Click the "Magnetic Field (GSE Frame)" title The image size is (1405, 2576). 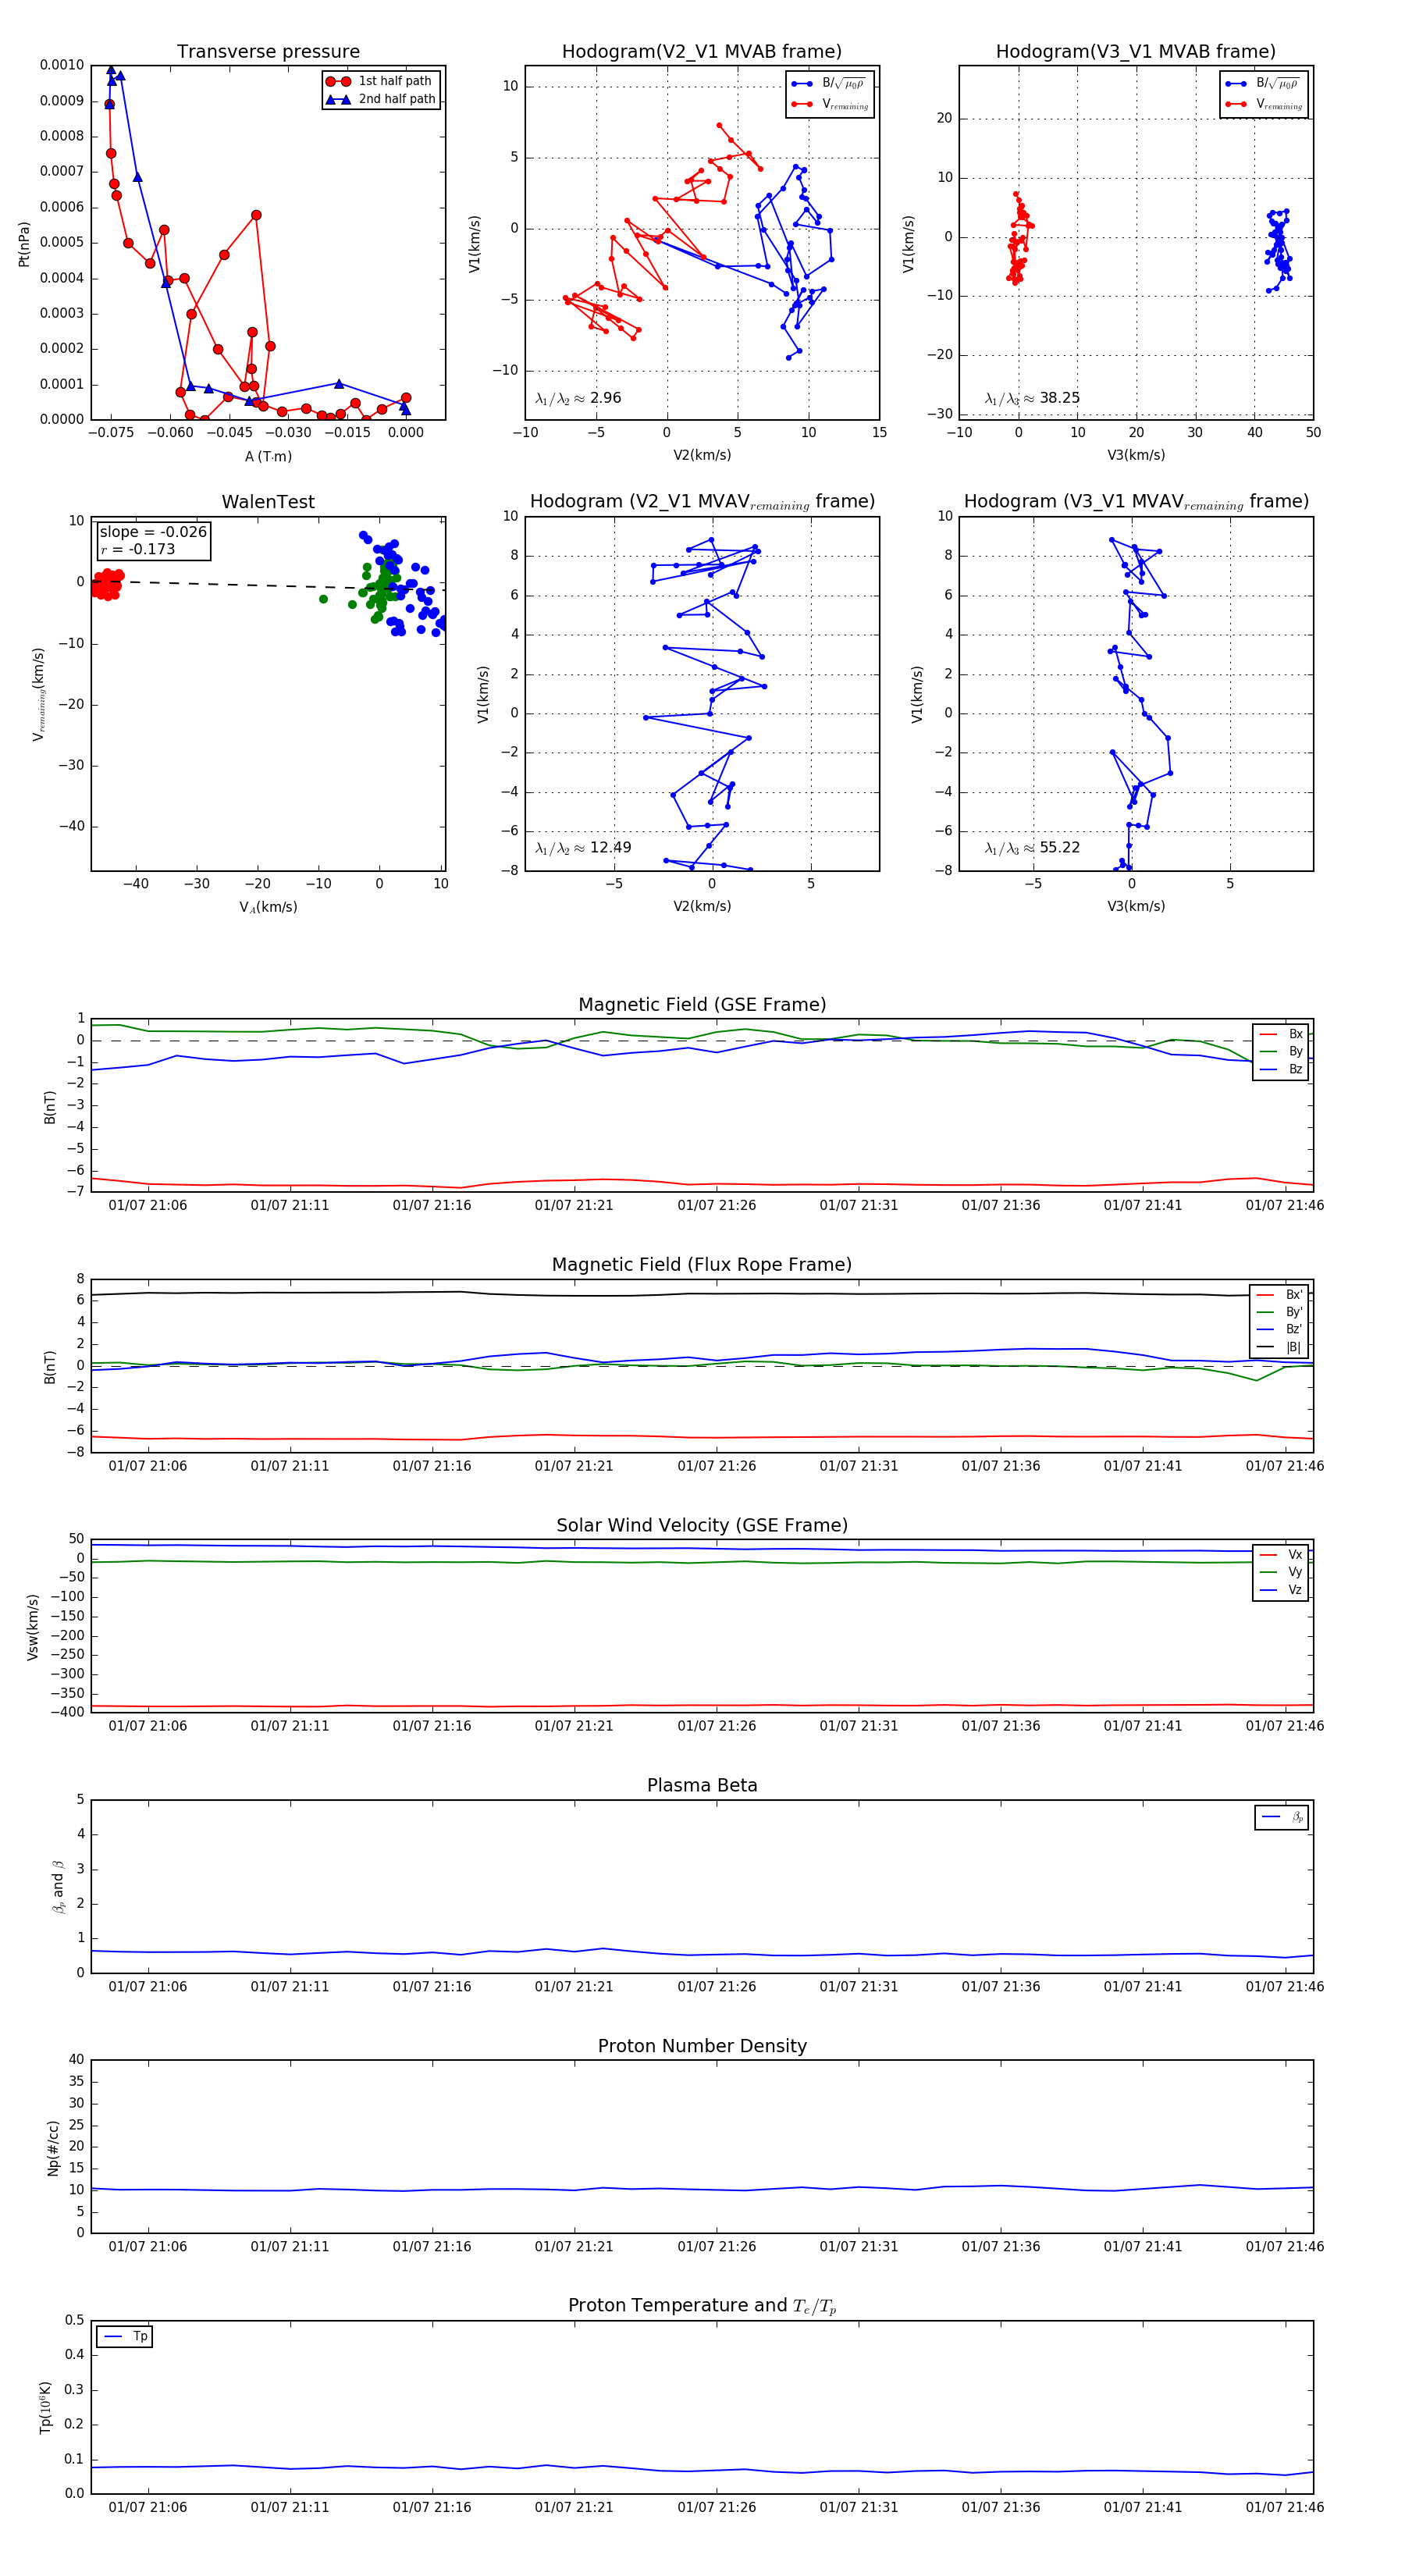tap(702, 1005)
